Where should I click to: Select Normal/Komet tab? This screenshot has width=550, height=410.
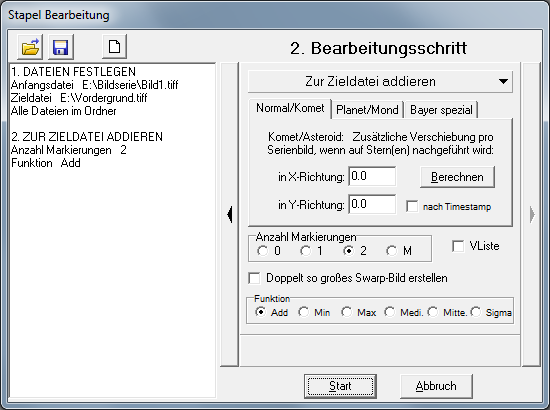point(290,108)
